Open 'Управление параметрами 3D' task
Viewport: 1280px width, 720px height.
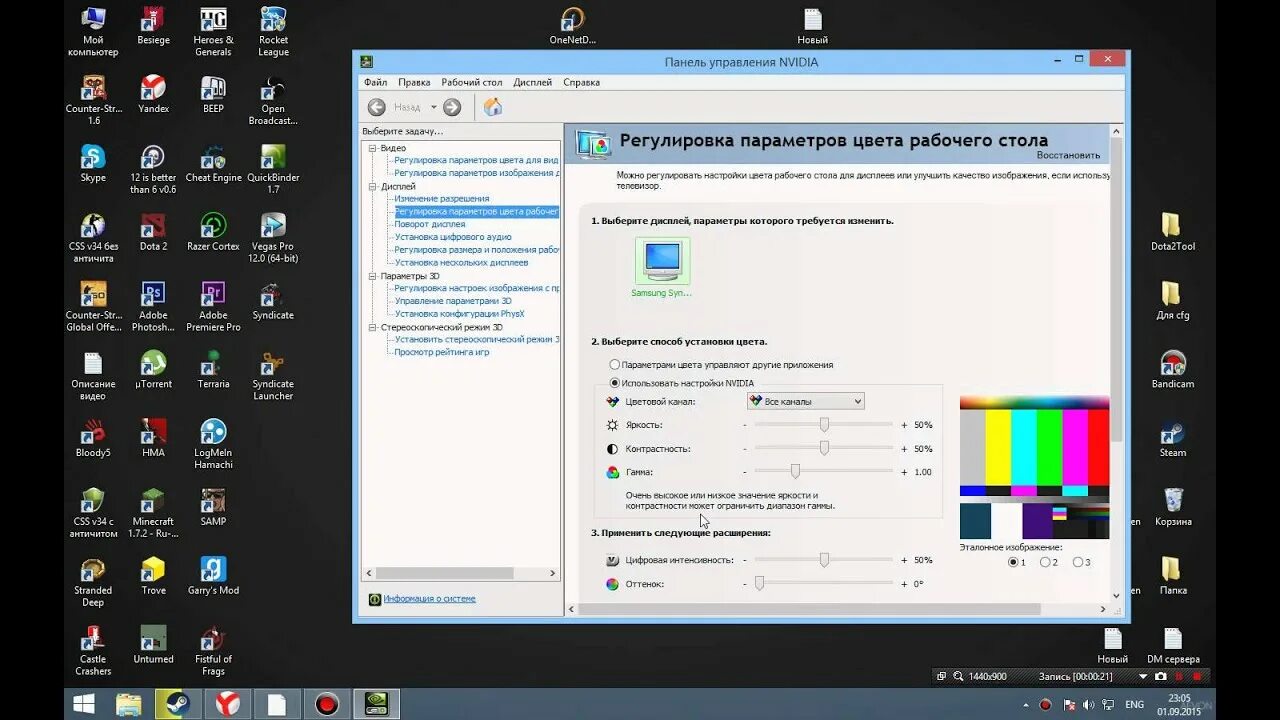pyautogui.click(x=453, y=301)
